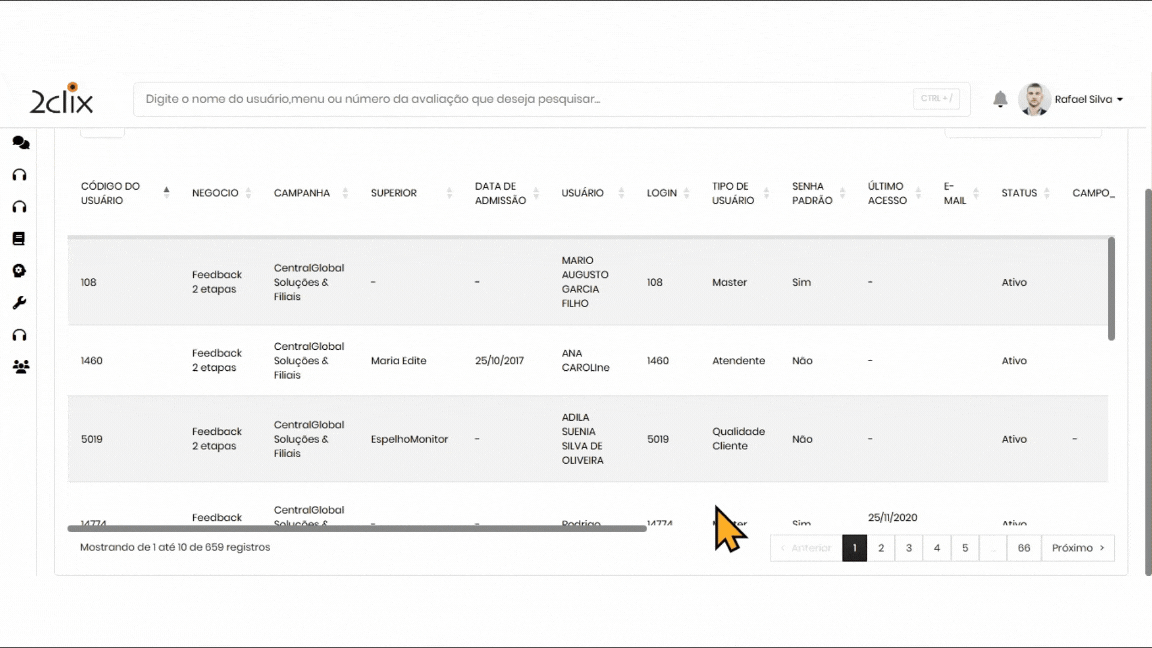
Task: Open the book icon in sidebar
Action: click(19, 239)
